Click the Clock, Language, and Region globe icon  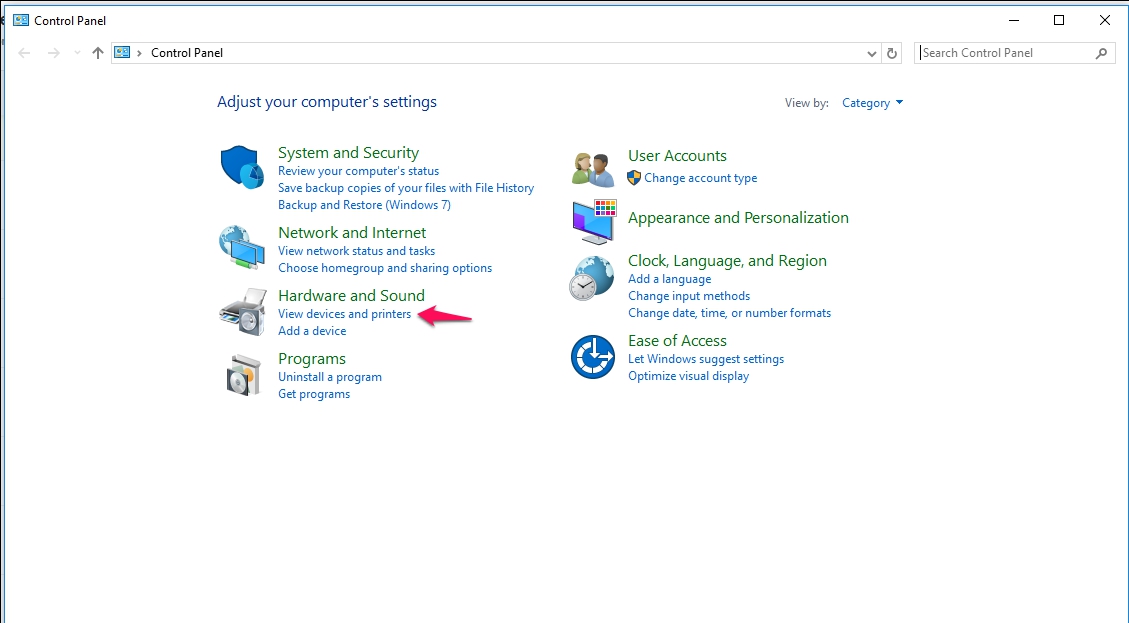tap(592, 278)
